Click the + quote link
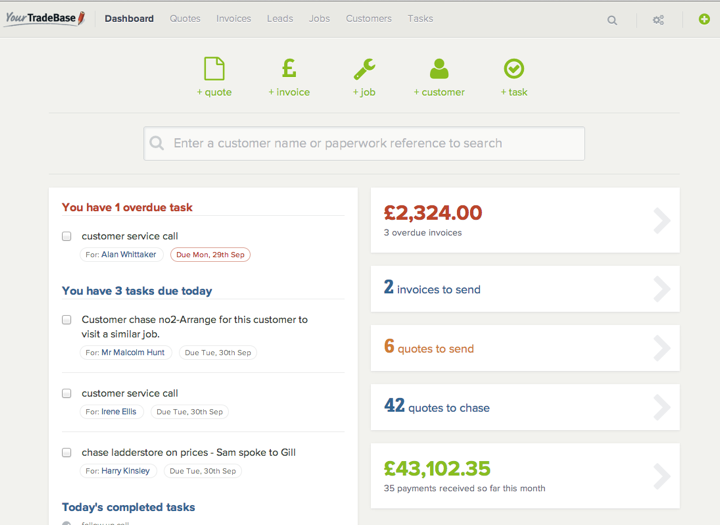The height and width of the screenshot is (525, 720). (x=214, y=92)
